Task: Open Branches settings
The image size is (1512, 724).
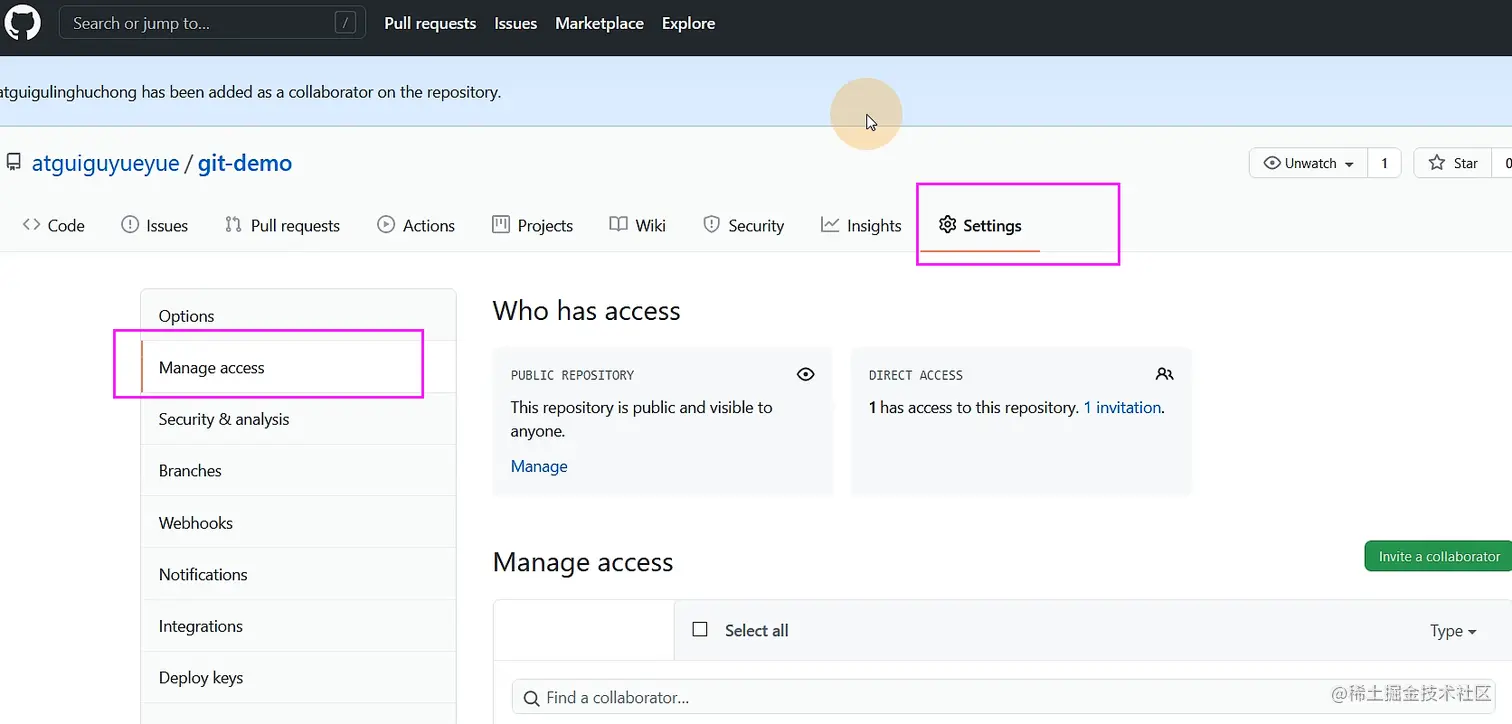Action: [x=298, y=471]
